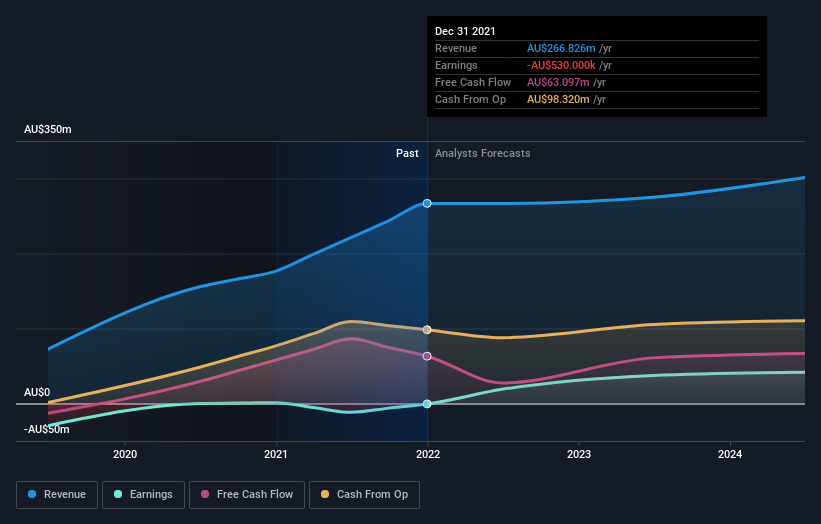Click the 2021 x-axis label

(276, 454)
